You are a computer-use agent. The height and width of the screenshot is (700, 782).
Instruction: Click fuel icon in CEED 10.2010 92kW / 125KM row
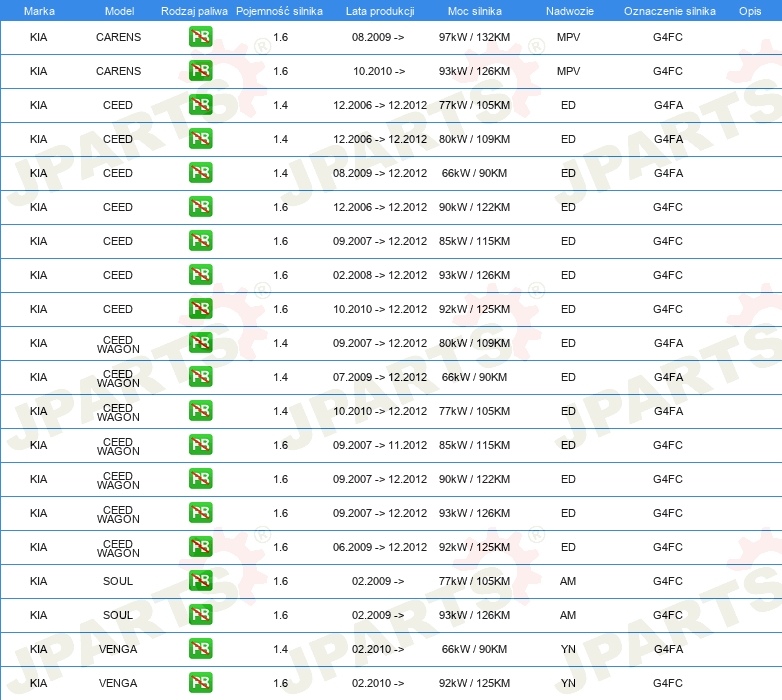200,309
